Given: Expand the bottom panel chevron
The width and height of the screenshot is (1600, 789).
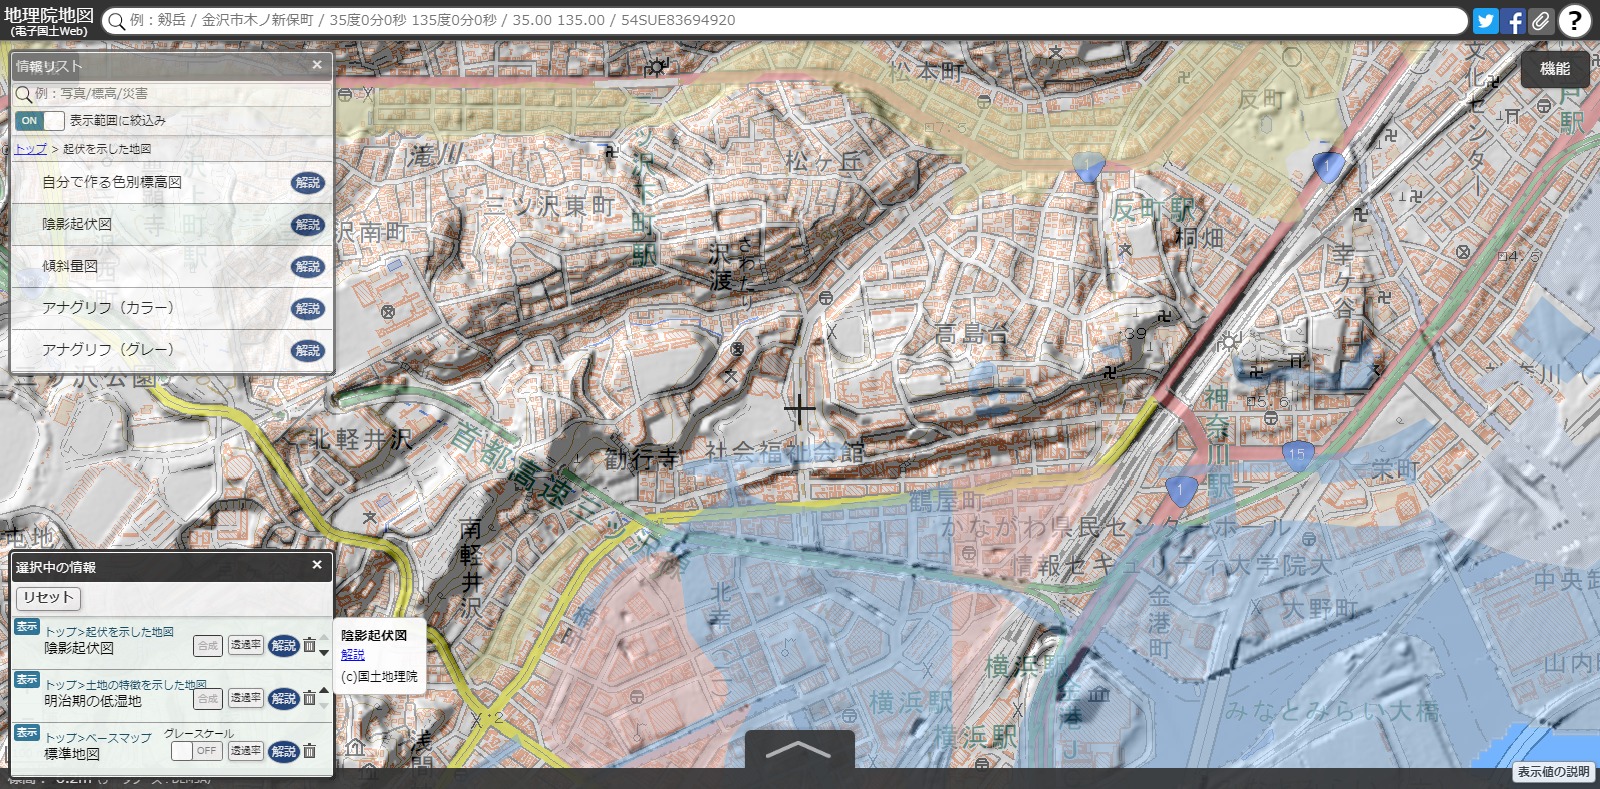Looking at the screenshot, I should tap(799, 749).
